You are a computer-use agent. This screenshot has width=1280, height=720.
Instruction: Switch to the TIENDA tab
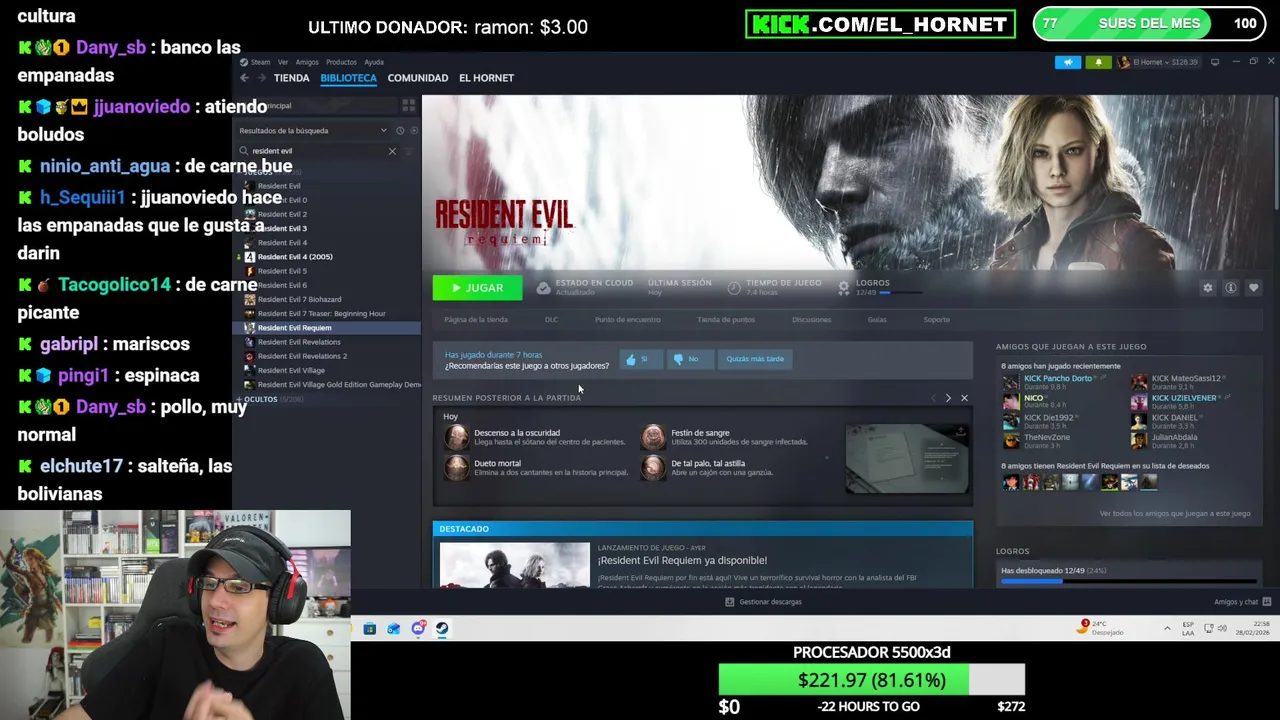tap(292, 78)
